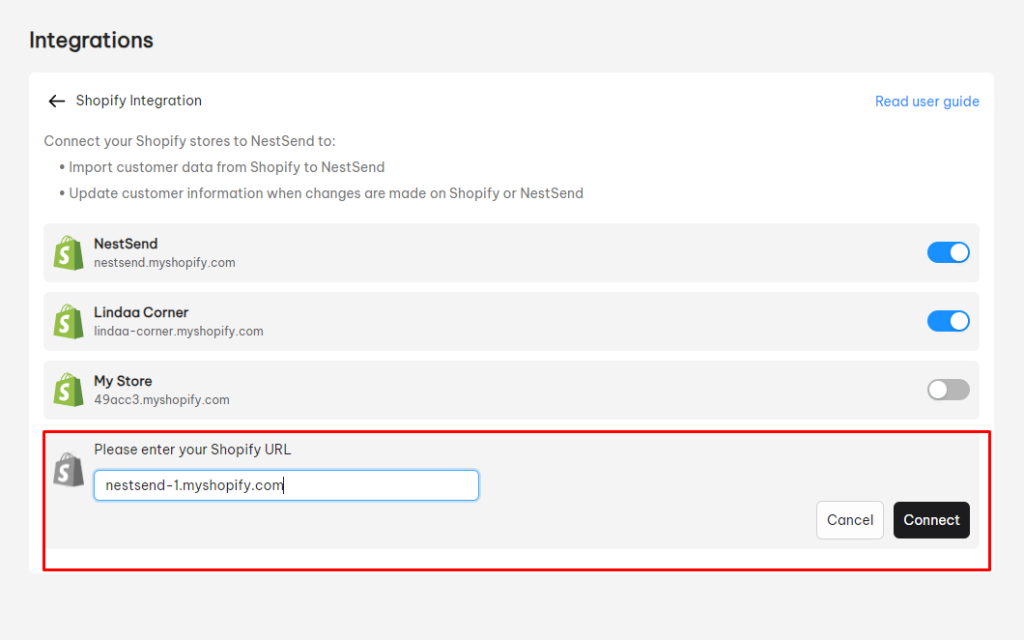Select the NestSend store name
This screenshot has height=640, width=1024.
125,244
